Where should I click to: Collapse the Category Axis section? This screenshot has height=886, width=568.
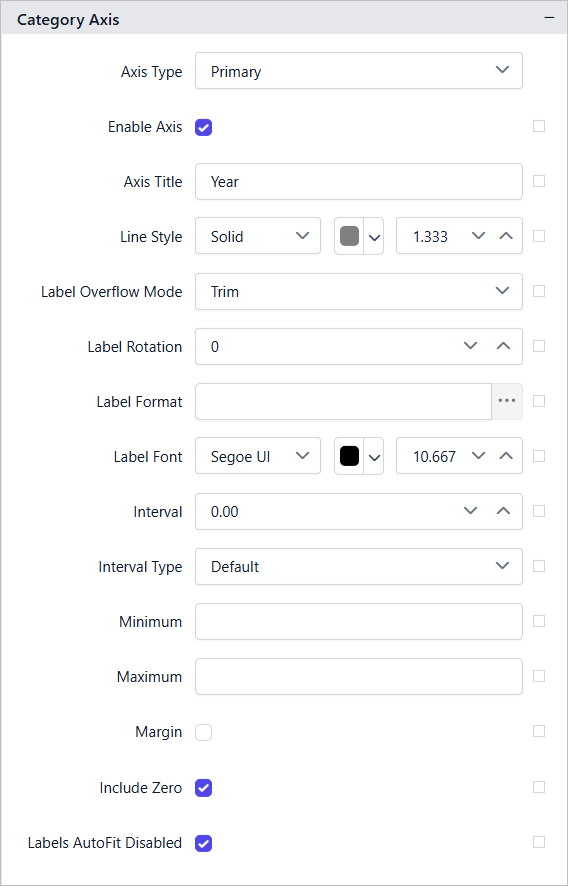(x=549, y=19)
